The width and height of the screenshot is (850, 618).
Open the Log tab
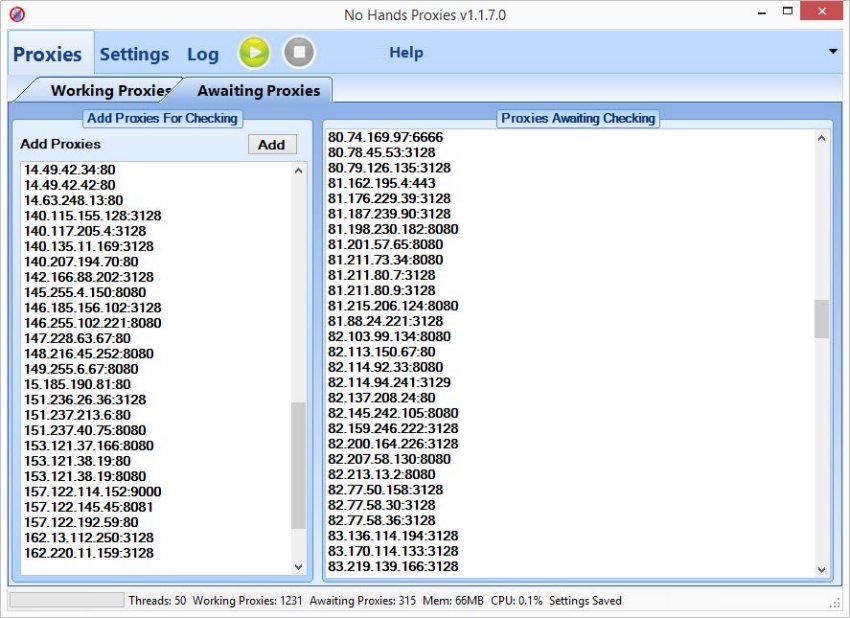coord(203,54)
